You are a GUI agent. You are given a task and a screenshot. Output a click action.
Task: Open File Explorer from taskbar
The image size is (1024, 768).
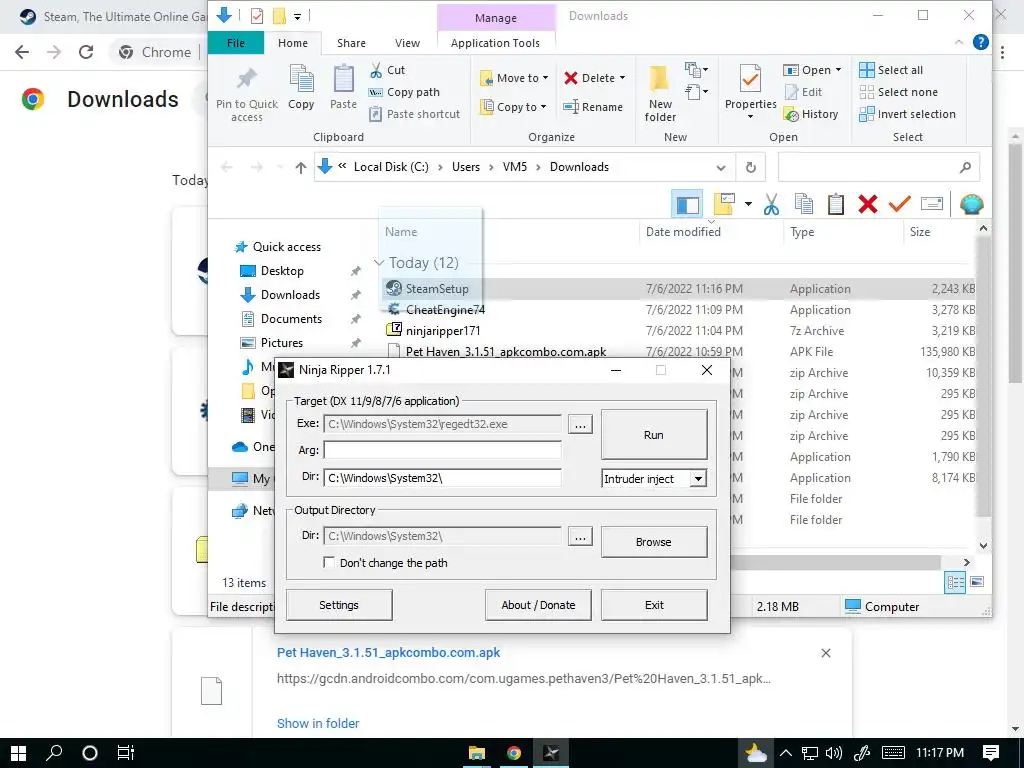[477, 753]
